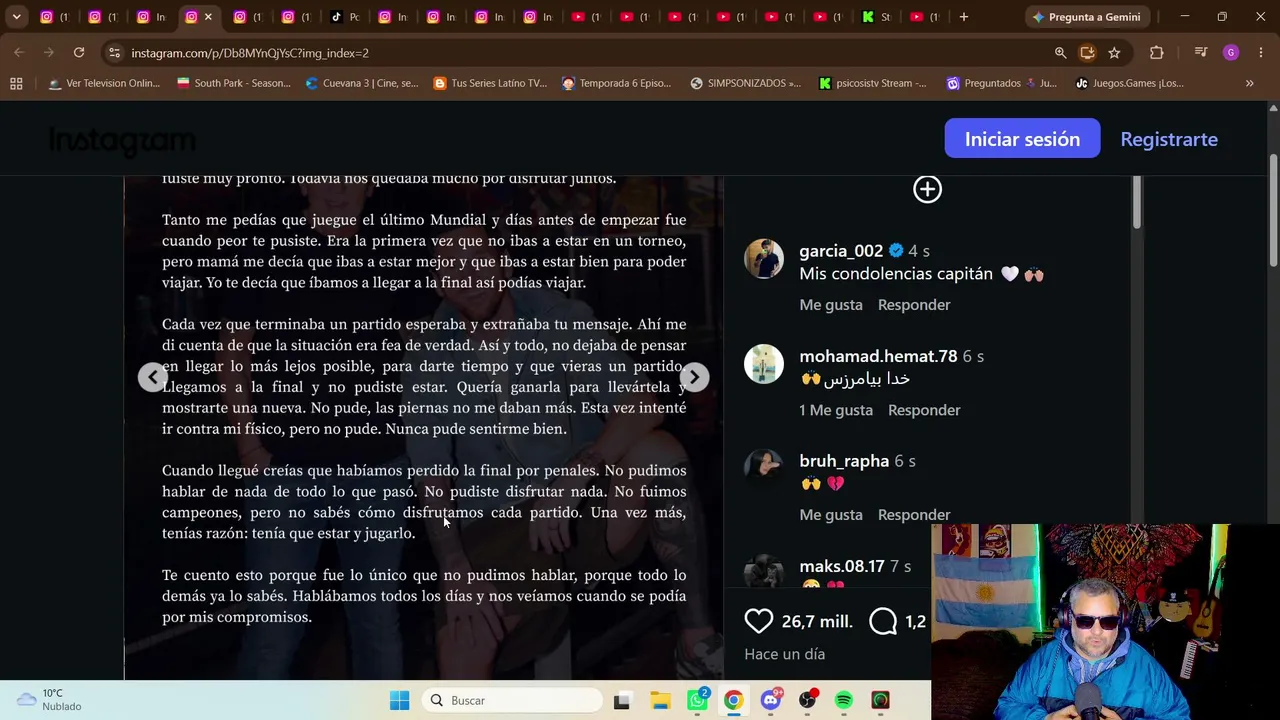Open the Chrome zoom magnifier icon
The height and width of the screenshot is (720, 1280).
pos(1060,52)
